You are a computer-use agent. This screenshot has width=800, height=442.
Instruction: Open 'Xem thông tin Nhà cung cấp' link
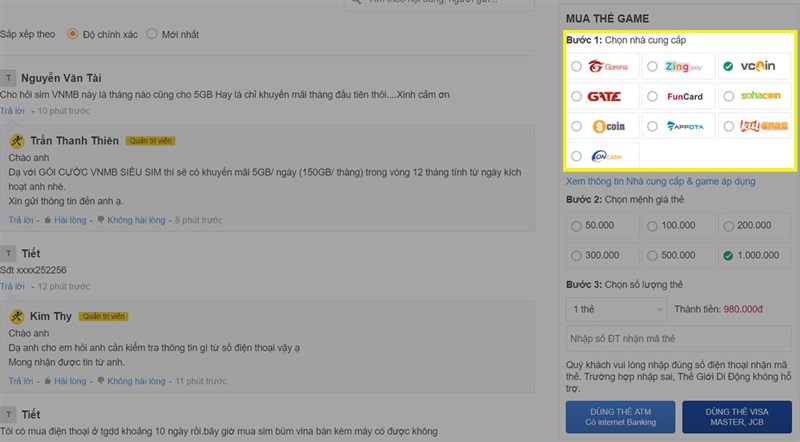660,181
